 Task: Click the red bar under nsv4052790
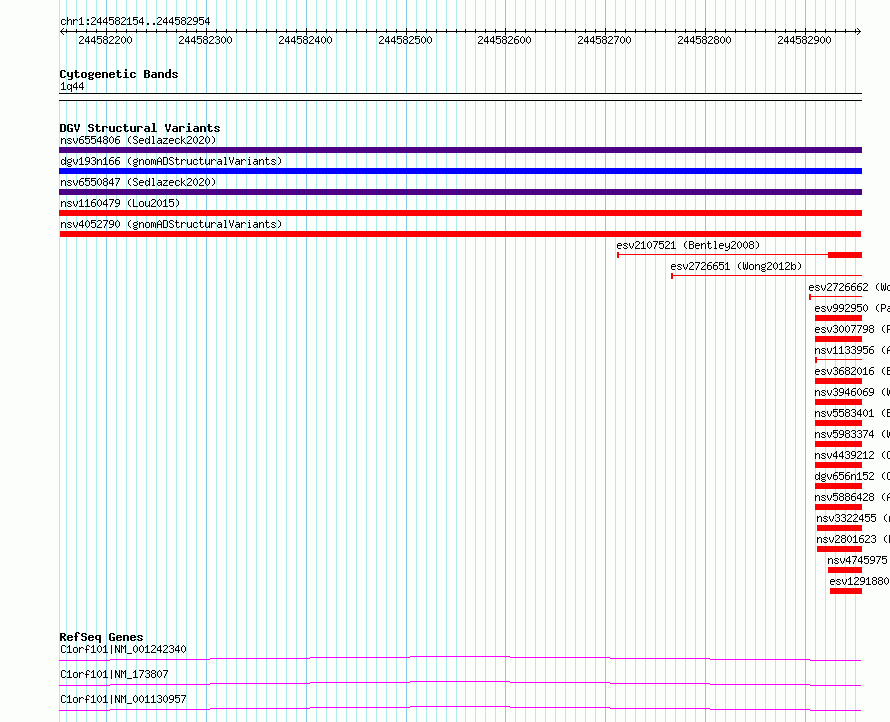[460, 234]
